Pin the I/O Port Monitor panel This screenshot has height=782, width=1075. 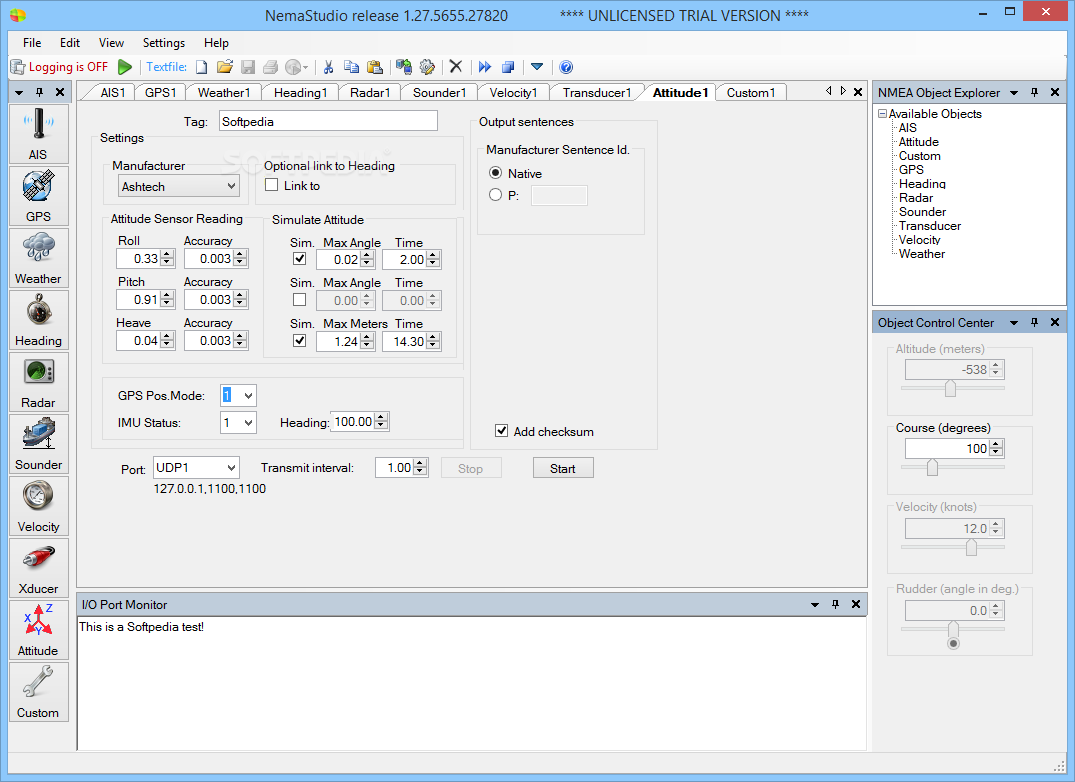click(835, 604)
